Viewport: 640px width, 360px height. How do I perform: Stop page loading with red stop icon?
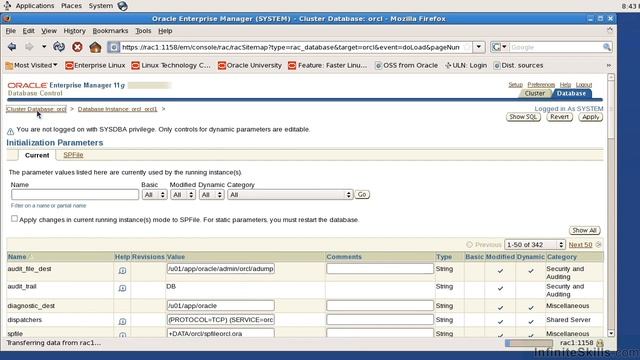tap(77, 47)
